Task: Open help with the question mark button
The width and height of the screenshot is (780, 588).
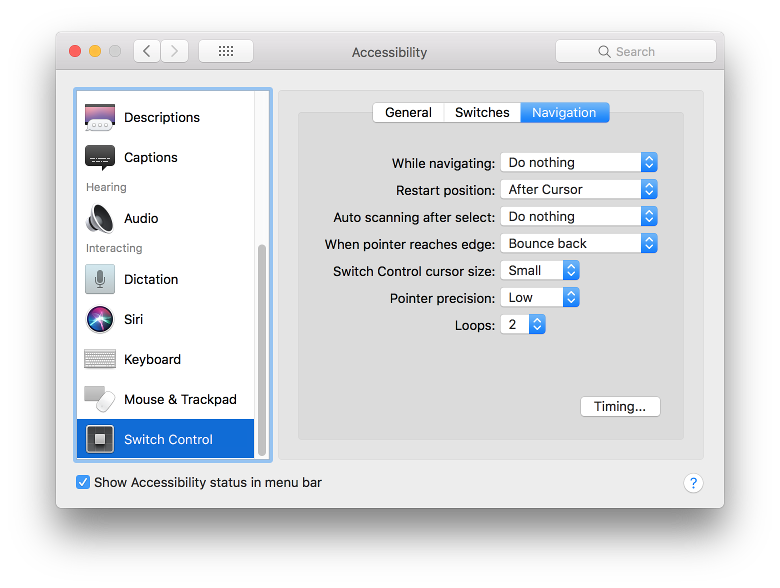Action: tap(693, 483)
